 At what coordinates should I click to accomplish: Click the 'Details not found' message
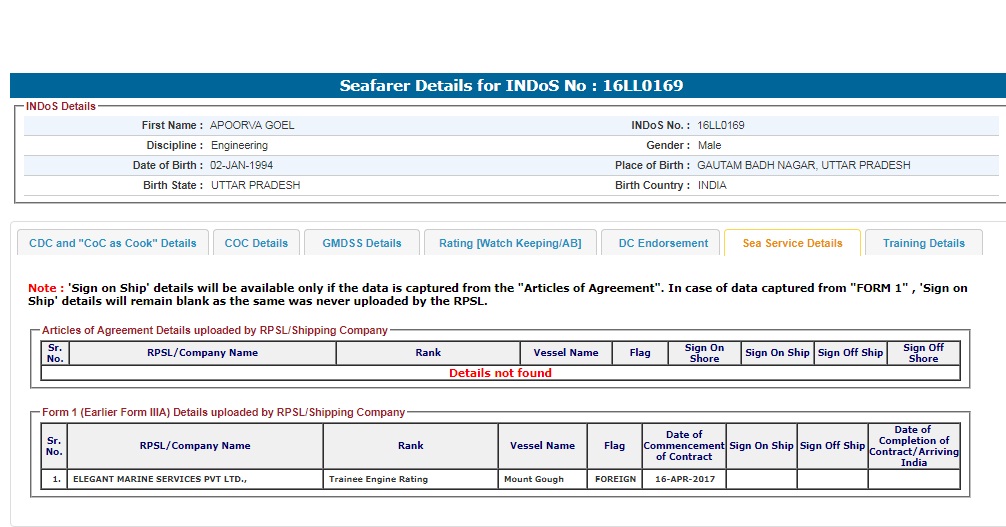click(500, 373)
